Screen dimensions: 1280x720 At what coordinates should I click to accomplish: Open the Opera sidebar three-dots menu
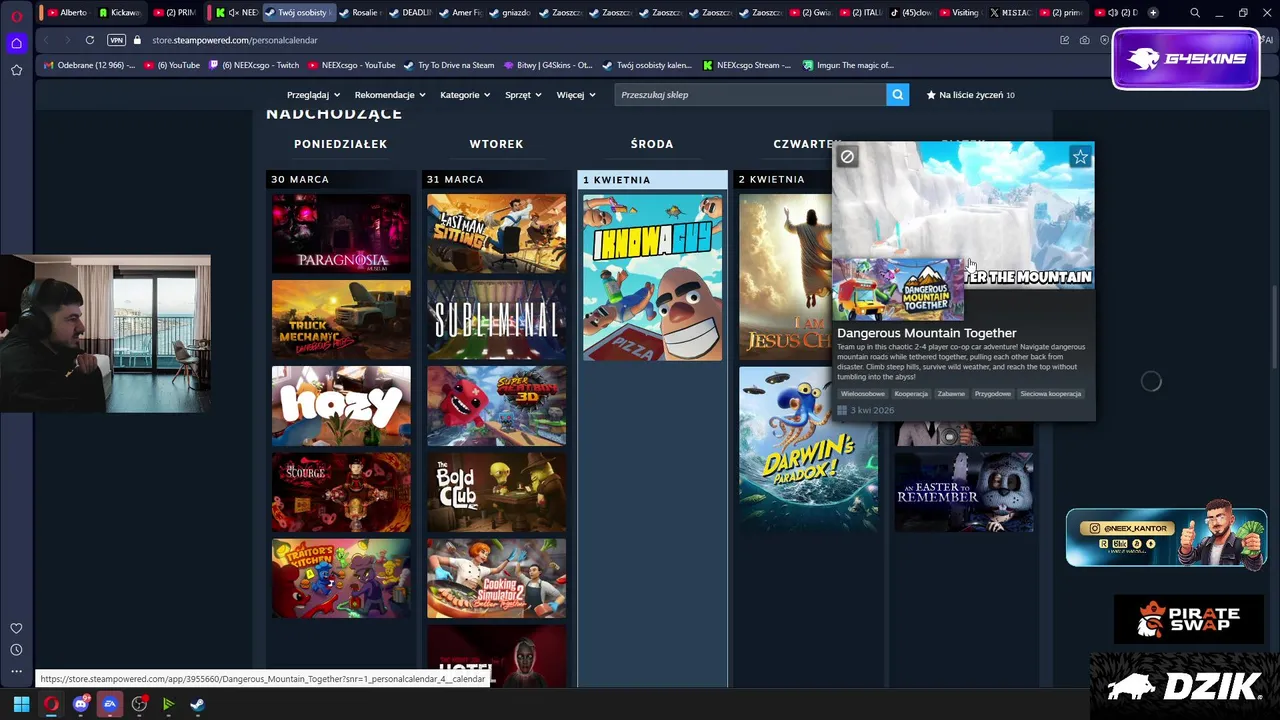pos(16,671)
